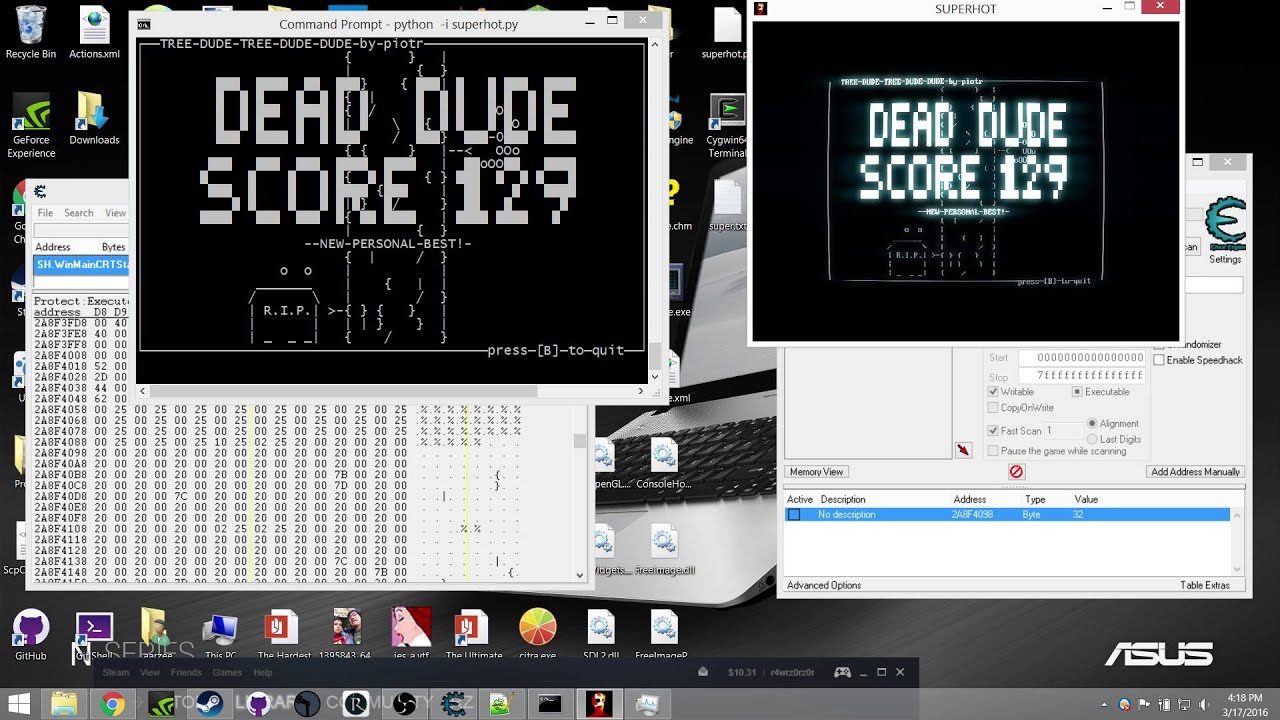1280x720 pixels.
Task: Tick the Enable Speedhack checkbox
Action: tap(1159, 360)
